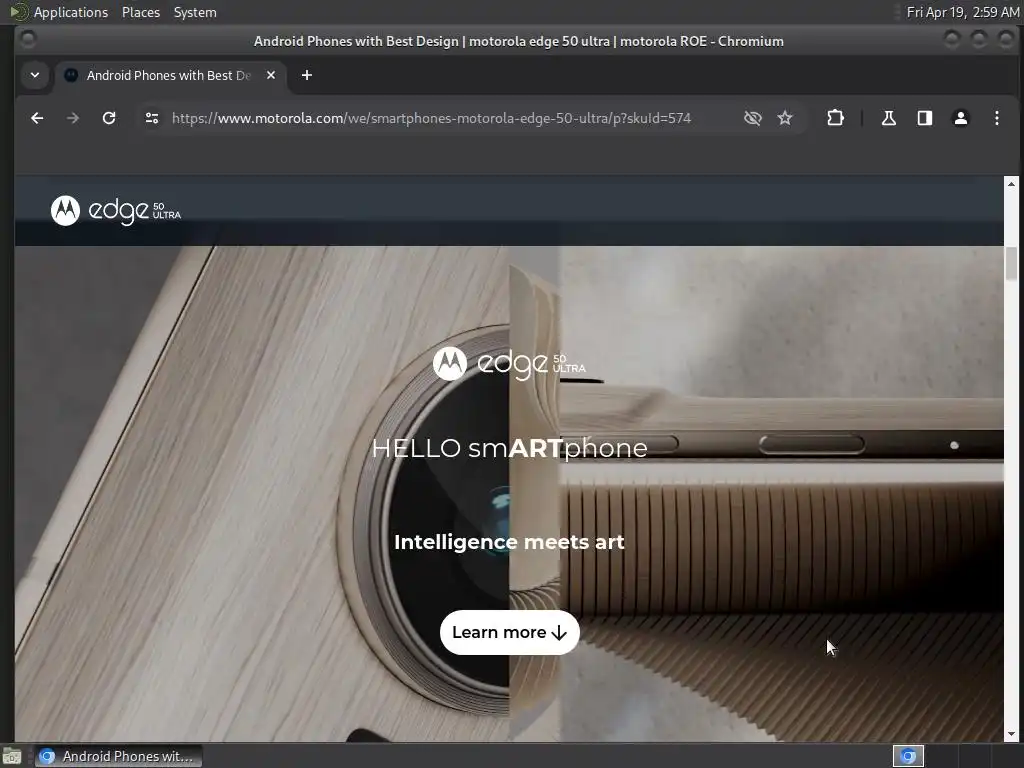Reload the Motorola page
Image resolution: width=1024 pixels, height=768 pixels.
(109, 118)
